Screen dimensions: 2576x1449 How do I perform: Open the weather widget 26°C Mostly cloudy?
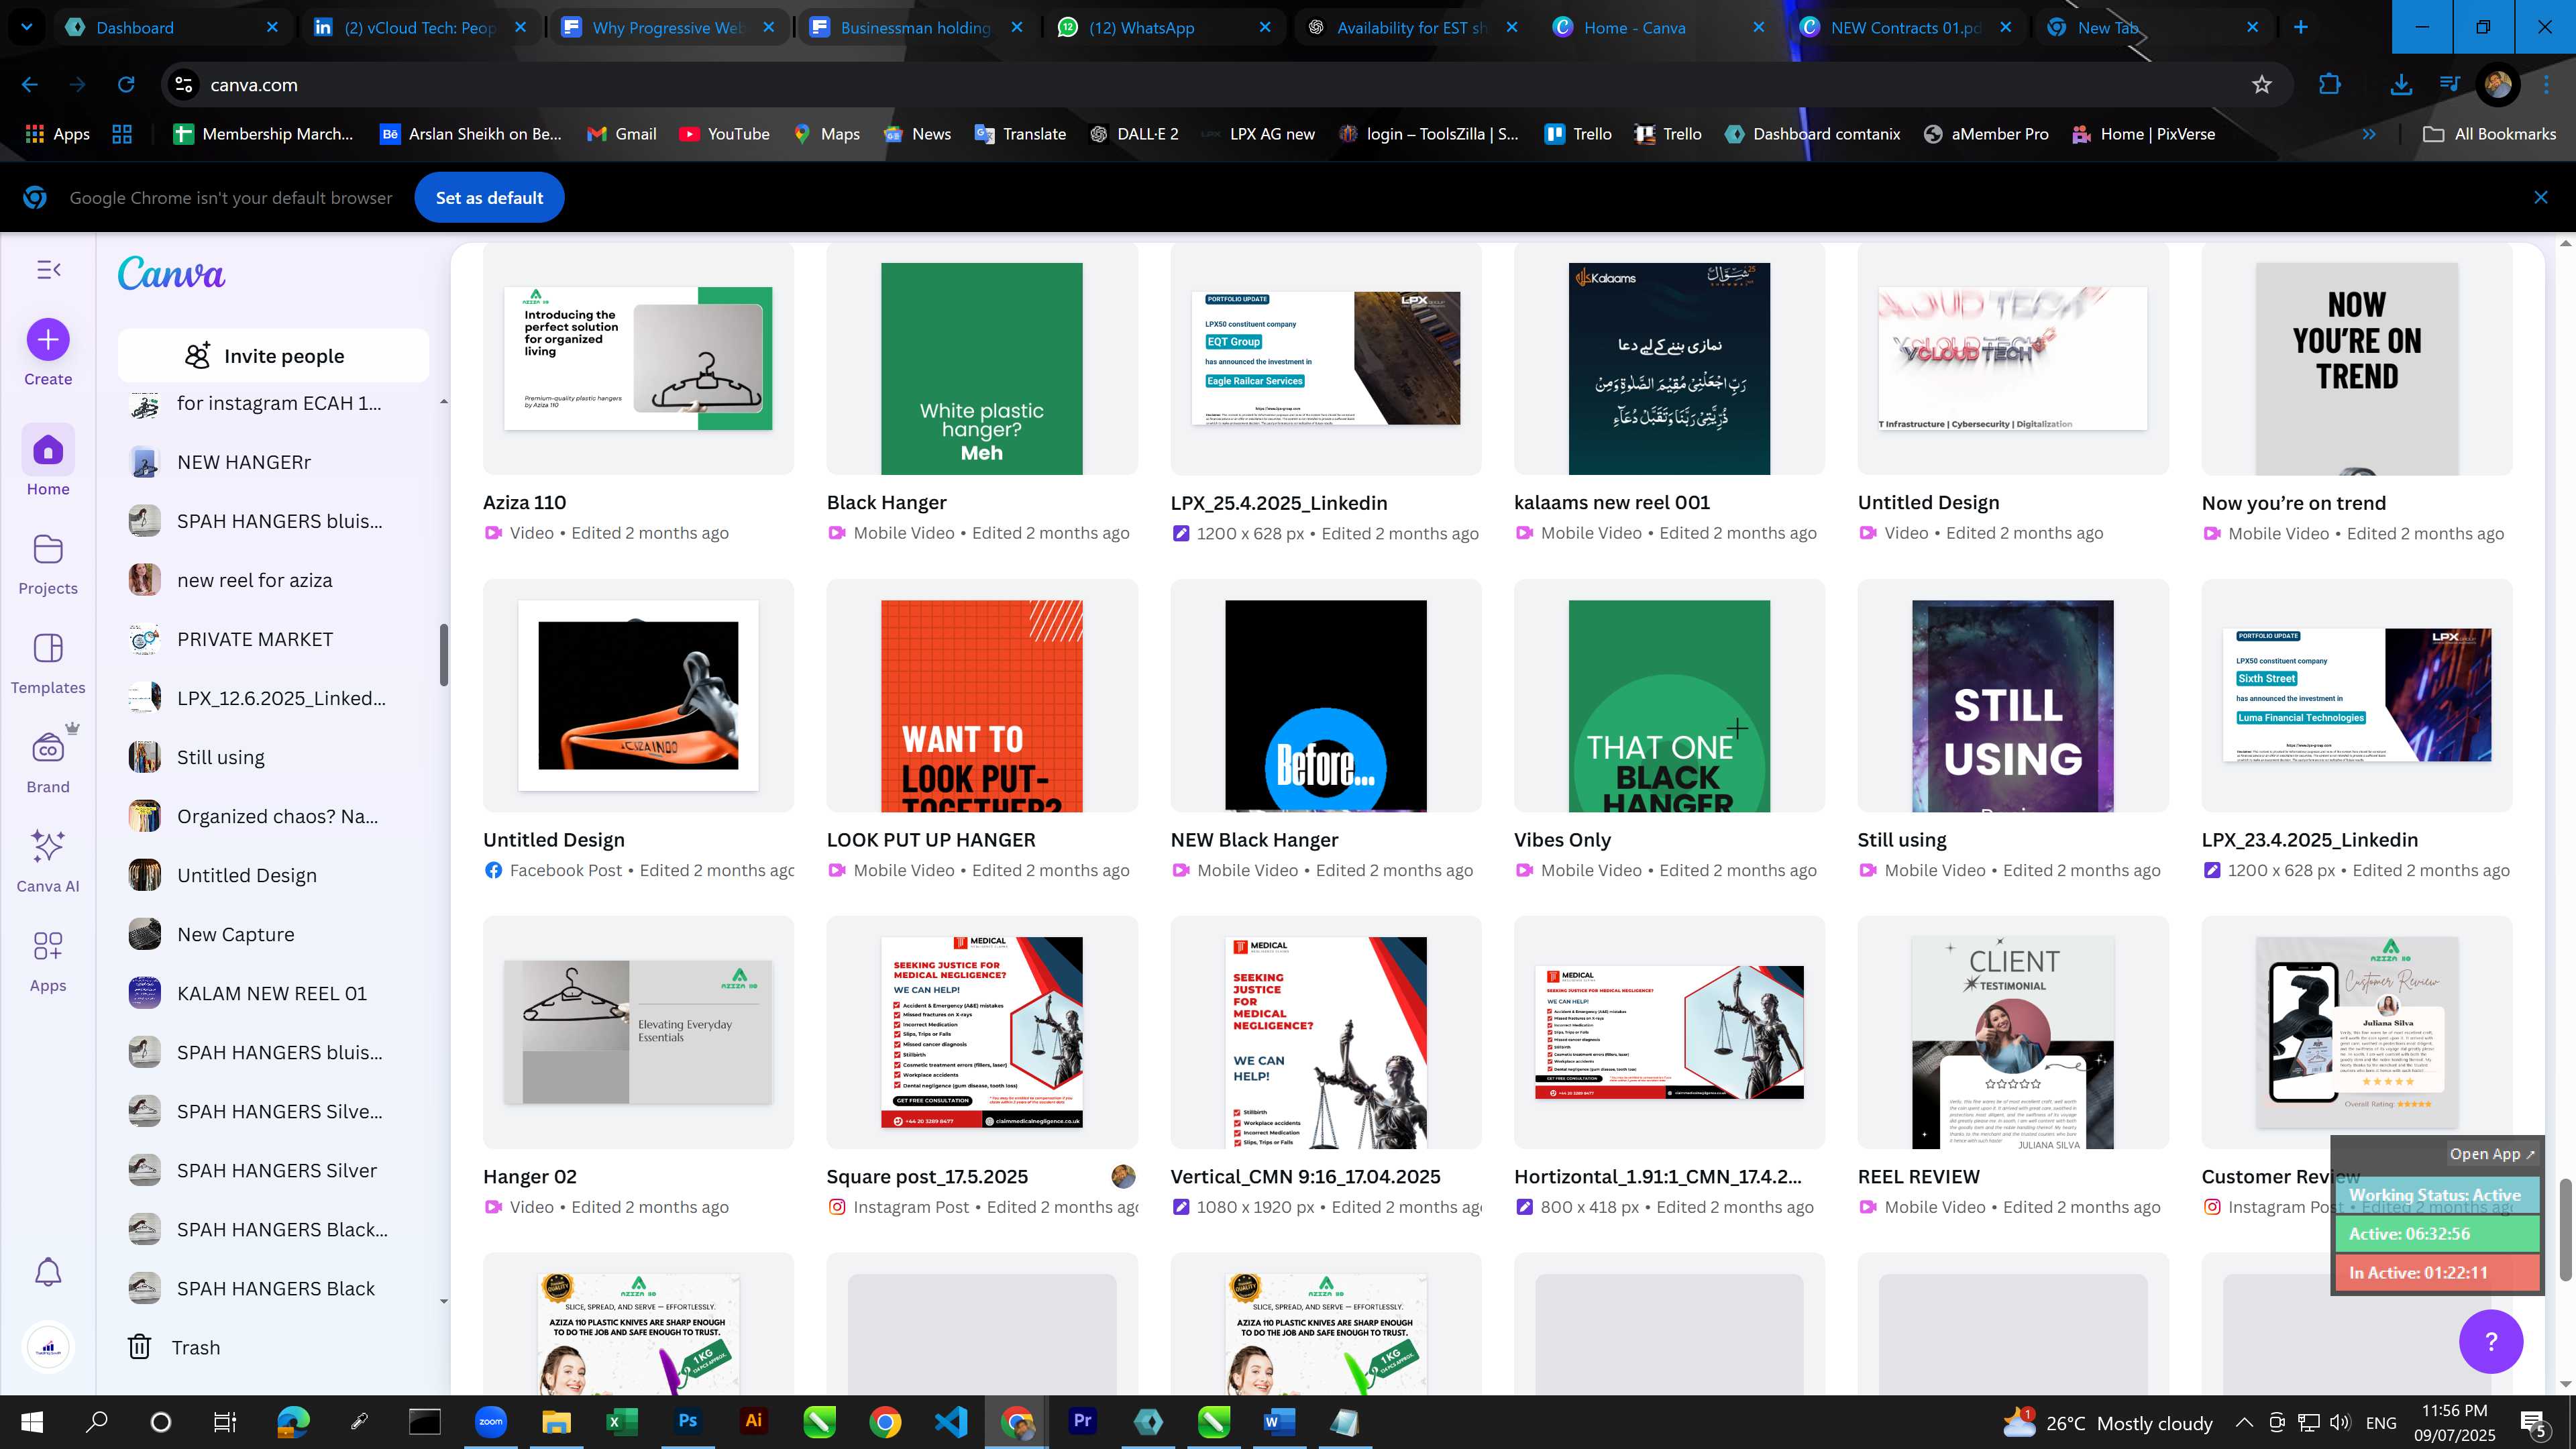[x=2108, y=1422]
